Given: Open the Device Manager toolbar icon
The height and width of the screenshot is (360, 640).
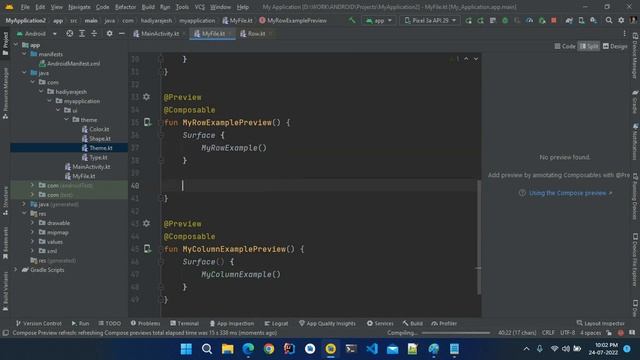Looking at the screenshot, I should 581,20.
